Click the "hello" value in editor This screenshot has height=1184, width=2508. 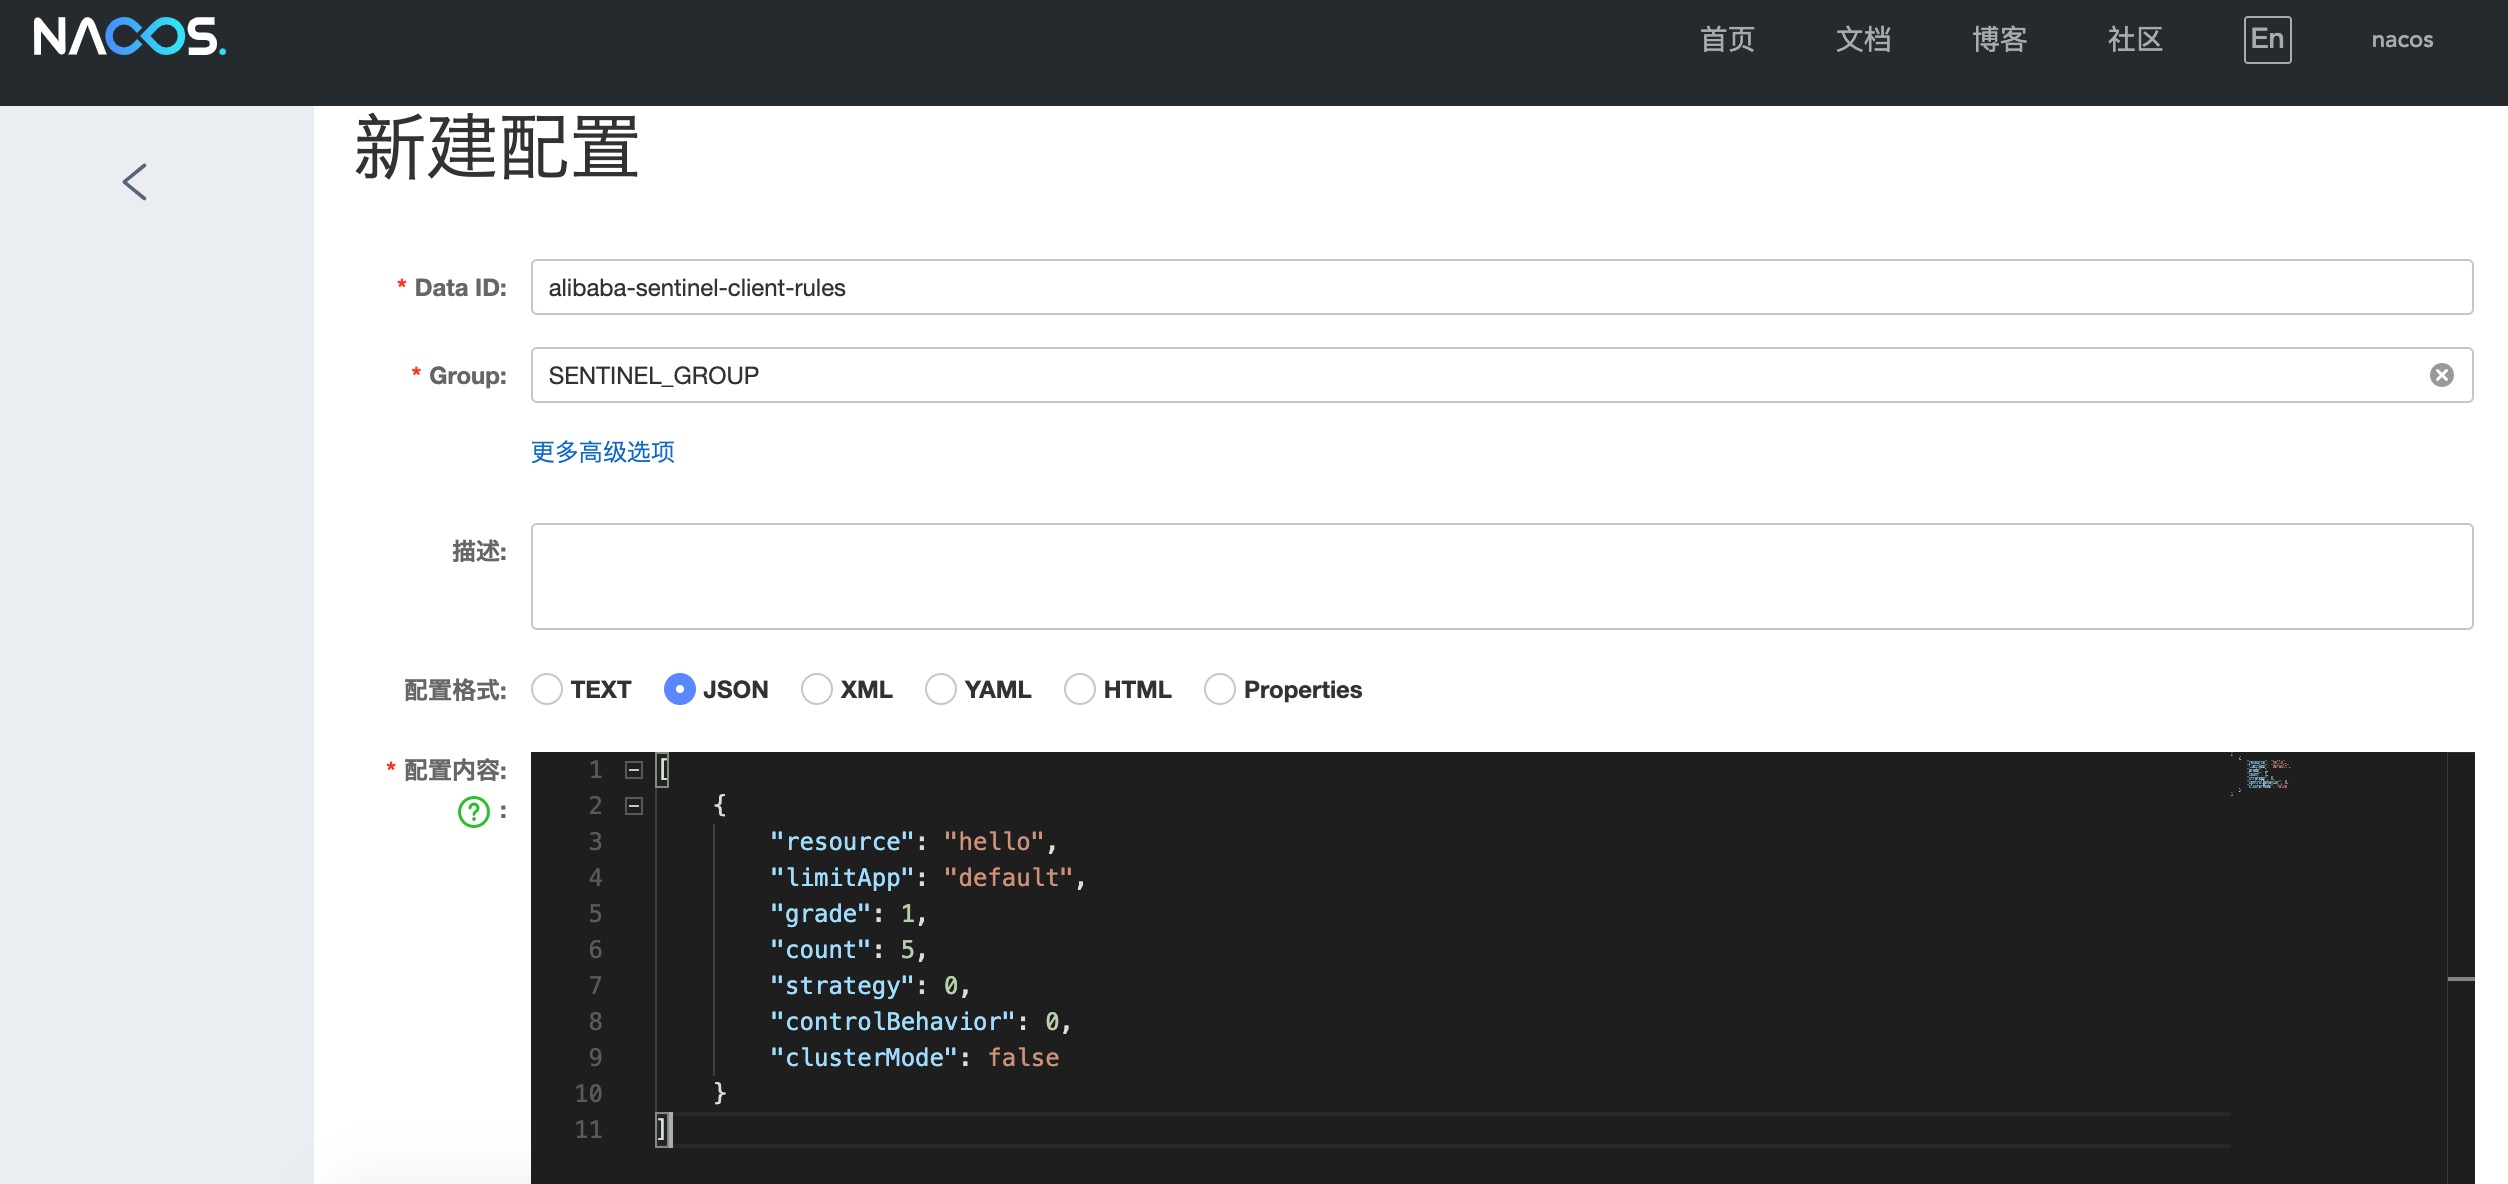(x=994, y=842)
